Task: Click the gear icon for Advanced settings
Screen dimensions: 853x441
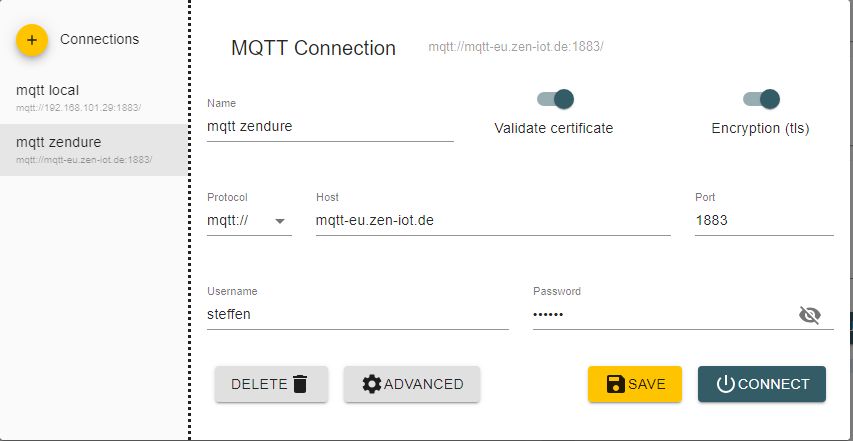Action: [372, 384]
